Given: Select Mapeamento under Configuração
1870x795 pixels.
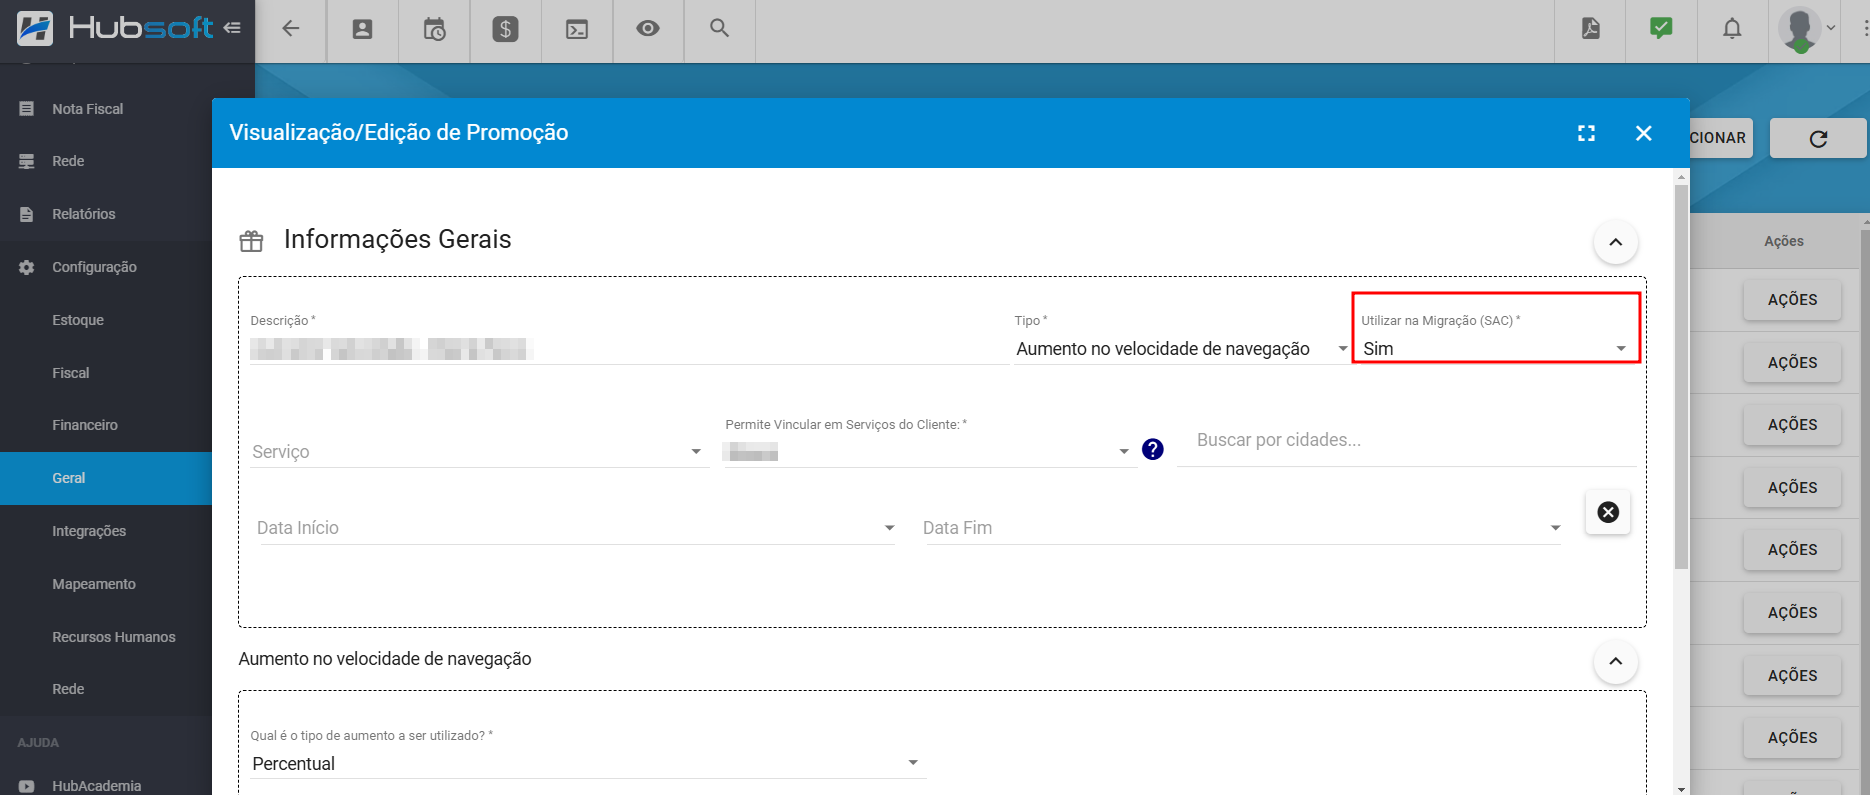Looking at the screenshot, I should (x=94, y=584).
